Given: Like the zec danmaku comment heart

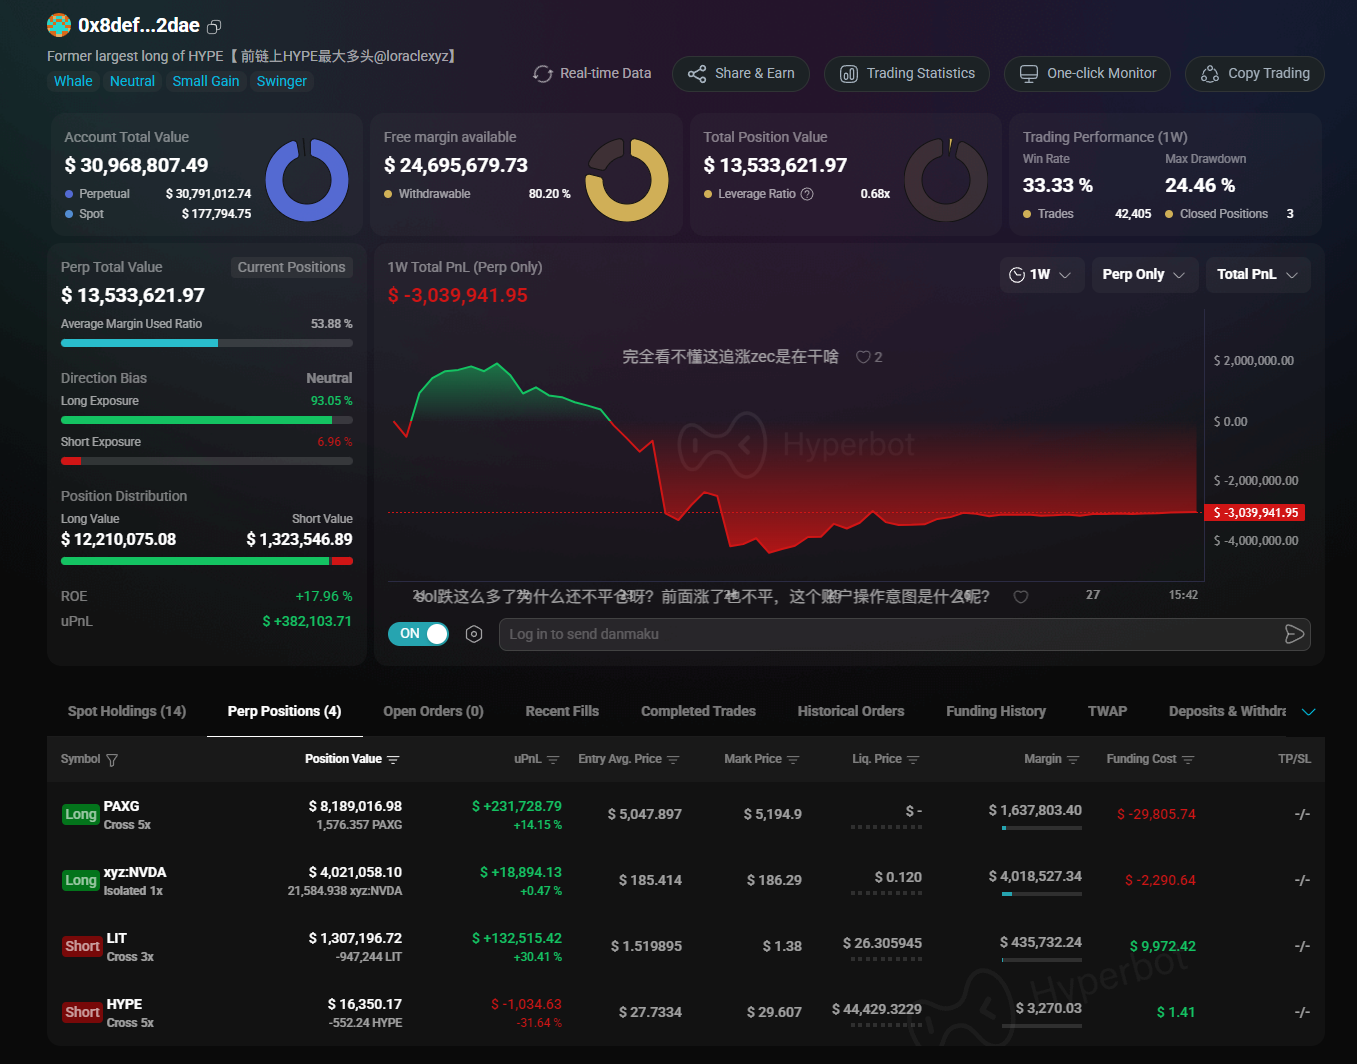Looking at the screenshot, I should pos(863,357).
